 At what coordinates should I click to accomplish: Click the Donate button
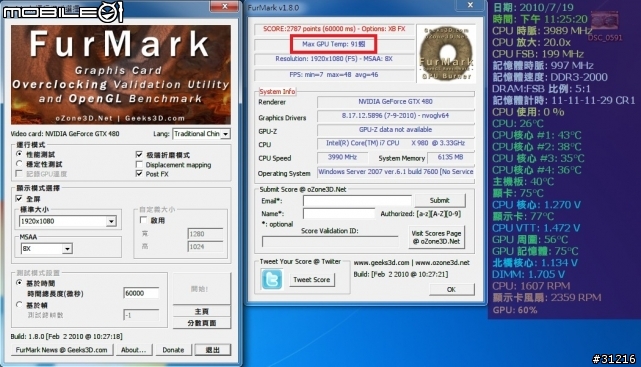(x=173, y=350)
